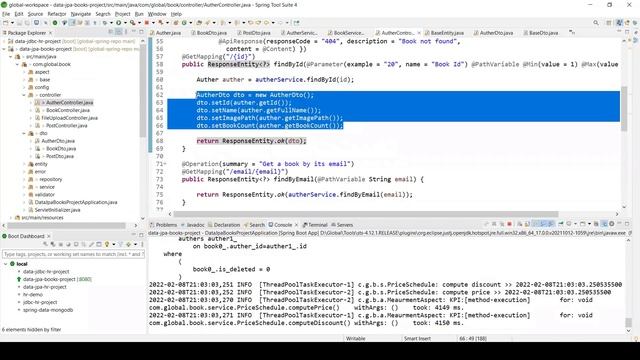Viewport: 640px width, 360px height.
Task: Expand the entity package node
Action: (x=24, y=164)
